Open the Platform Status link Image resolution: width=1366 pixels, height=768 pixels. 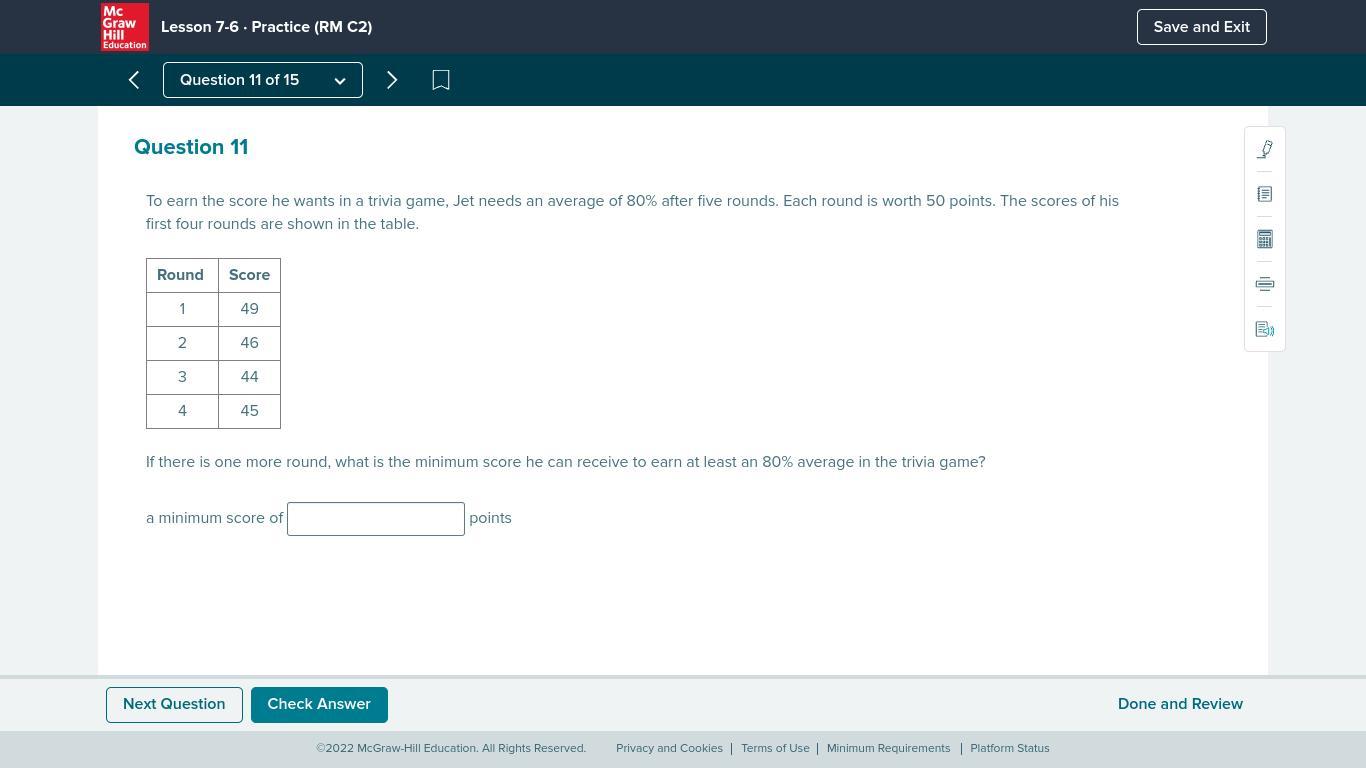(1009, 748)
